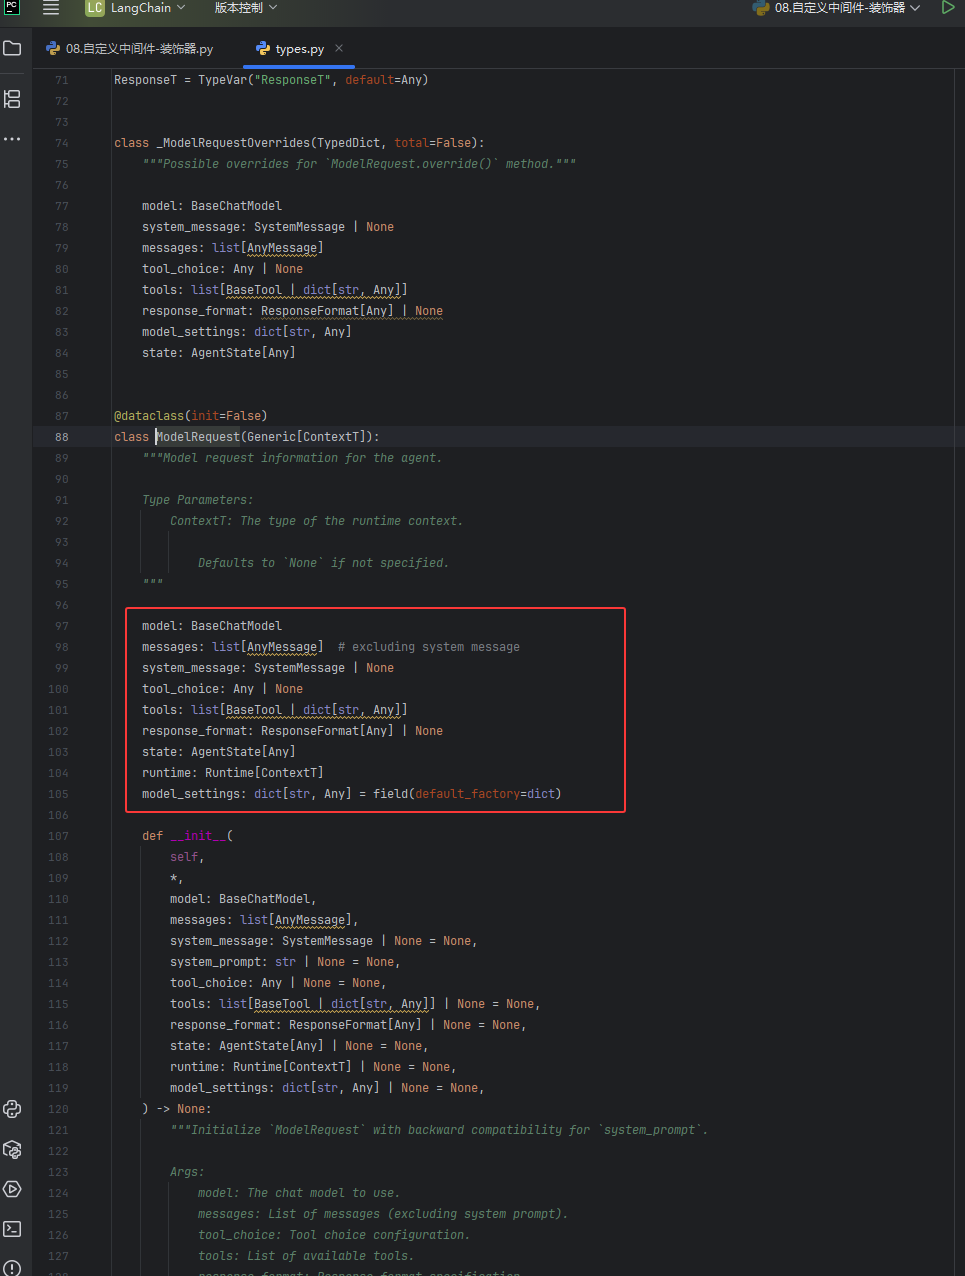
Task: Open the run configuration dropdown
Action: pos(837,8)
